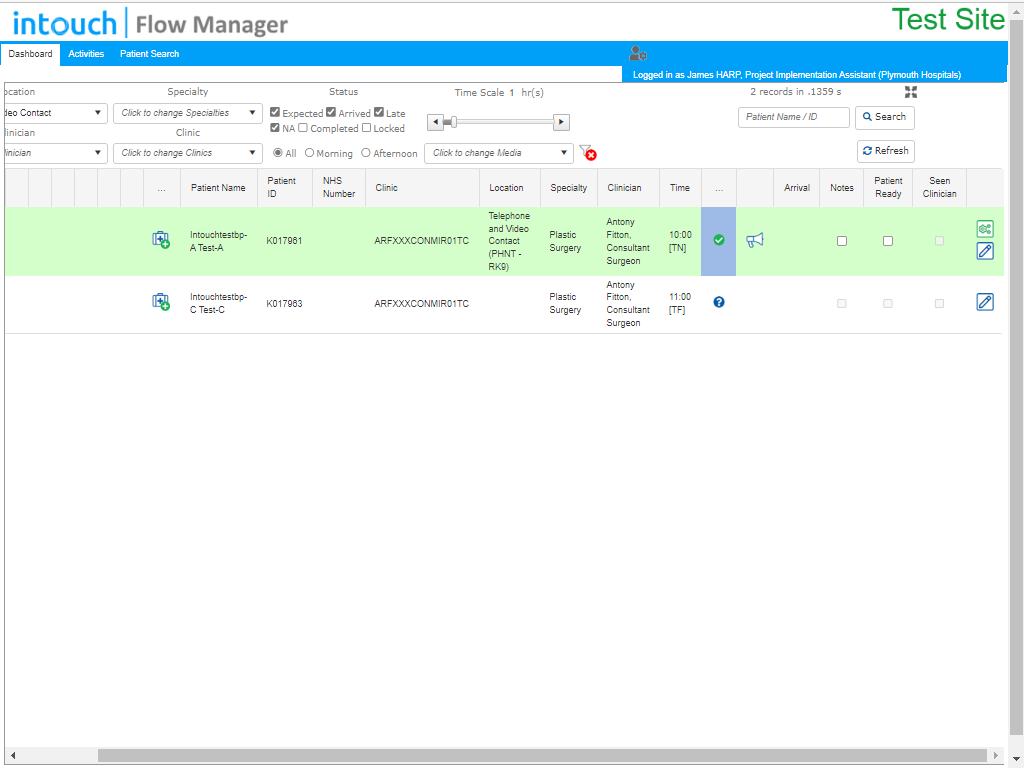Edit Test-C row with pencil icon

pyautogui.click(x=985, y=302)
